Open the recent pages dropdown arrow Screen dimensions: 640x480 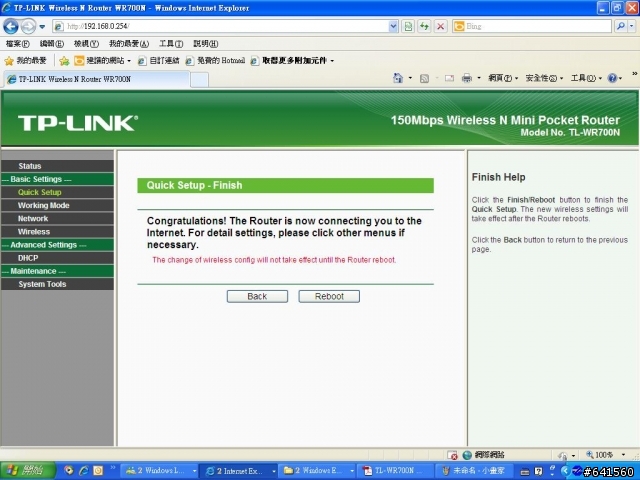pyautogui.click(x=42, y=27)
